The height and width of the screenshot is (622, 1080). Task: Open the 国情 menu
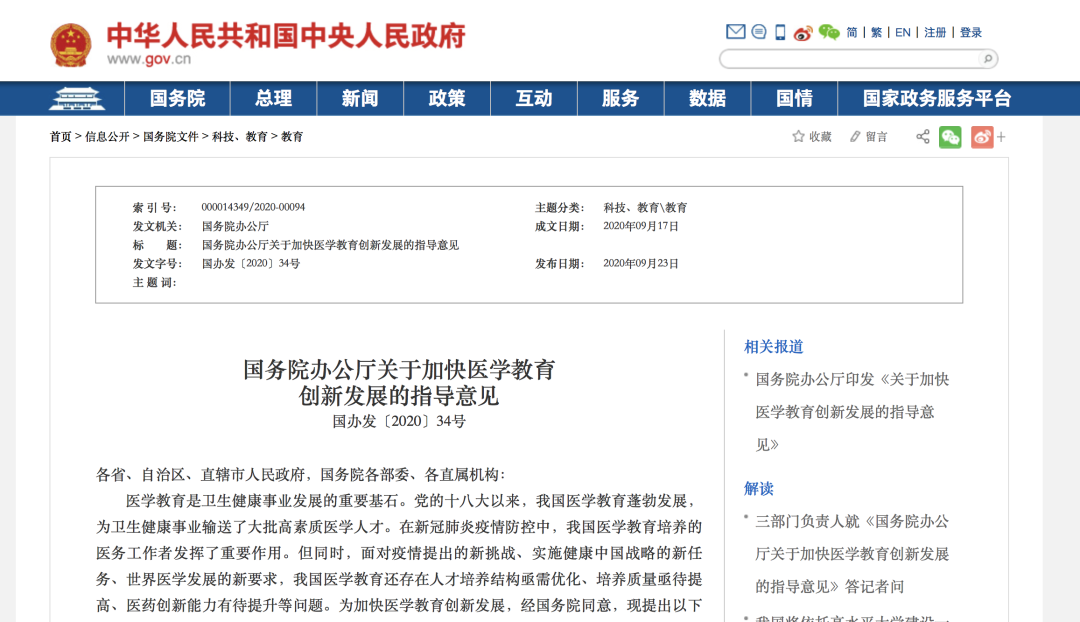(794, 99)
